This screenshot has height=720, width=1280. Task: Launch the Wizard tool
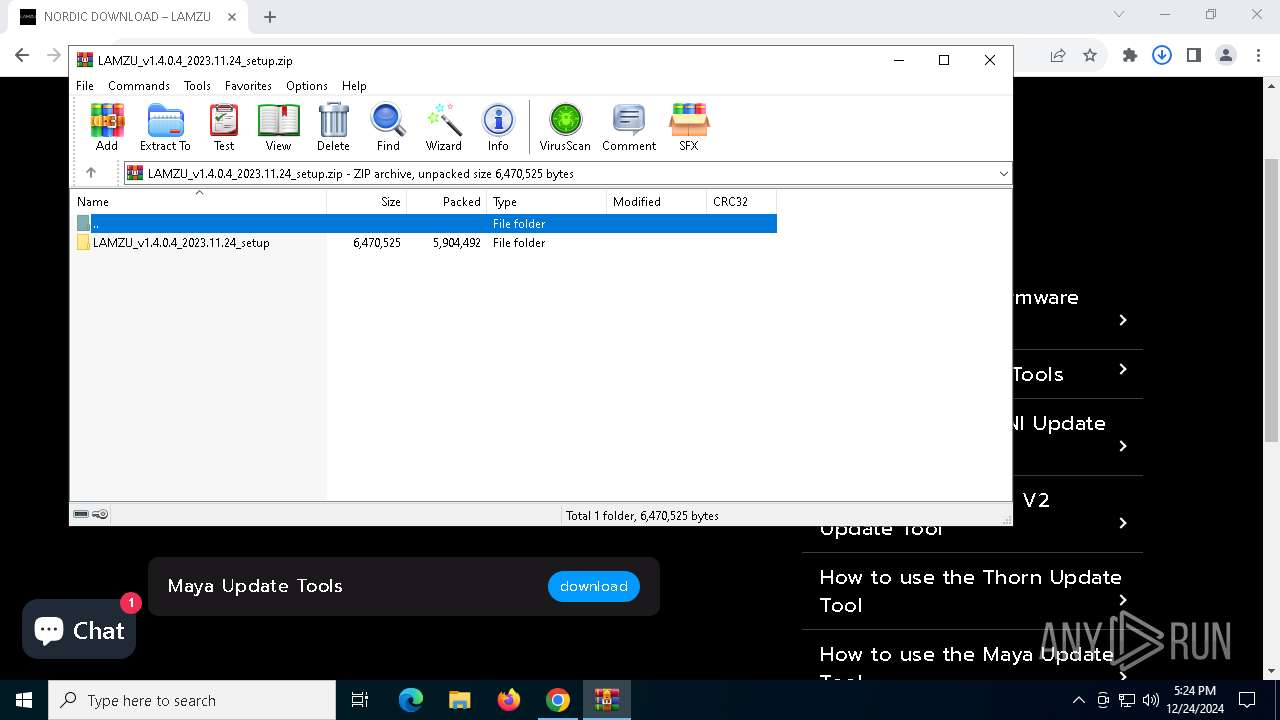coord(443,127)
